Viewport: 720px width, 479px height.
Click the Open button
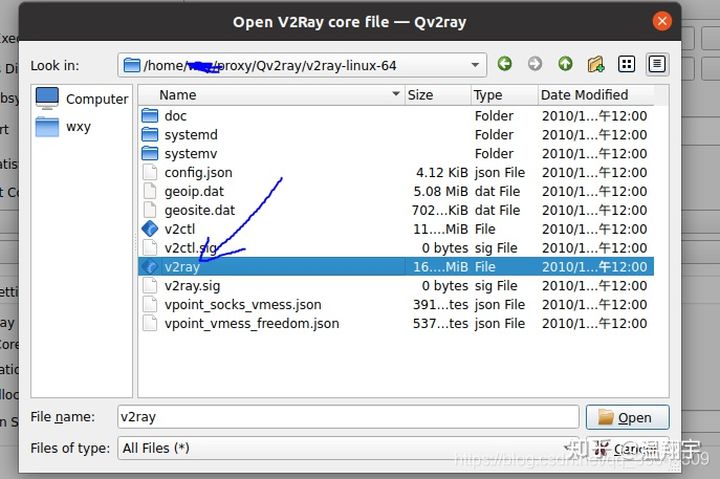627,417
